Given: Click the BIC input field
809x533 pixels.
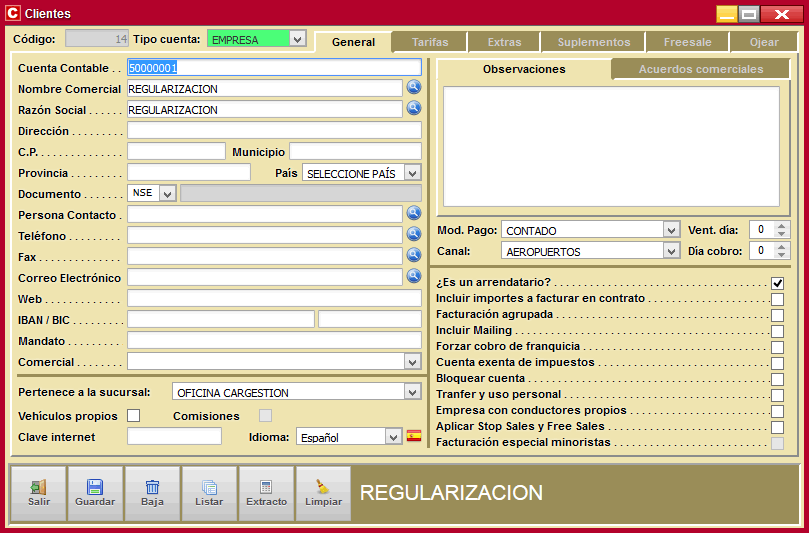Looking at the screenshot, I should 370,320.
